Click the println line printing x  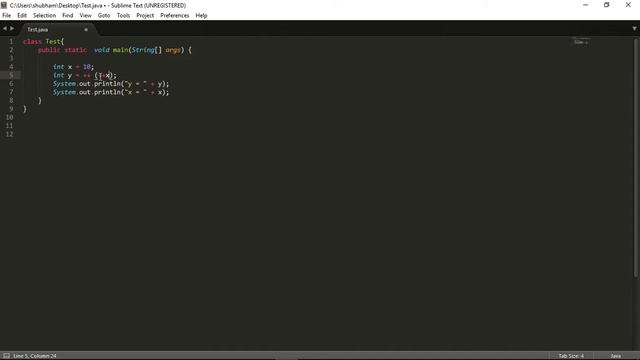tap(111, 92)
